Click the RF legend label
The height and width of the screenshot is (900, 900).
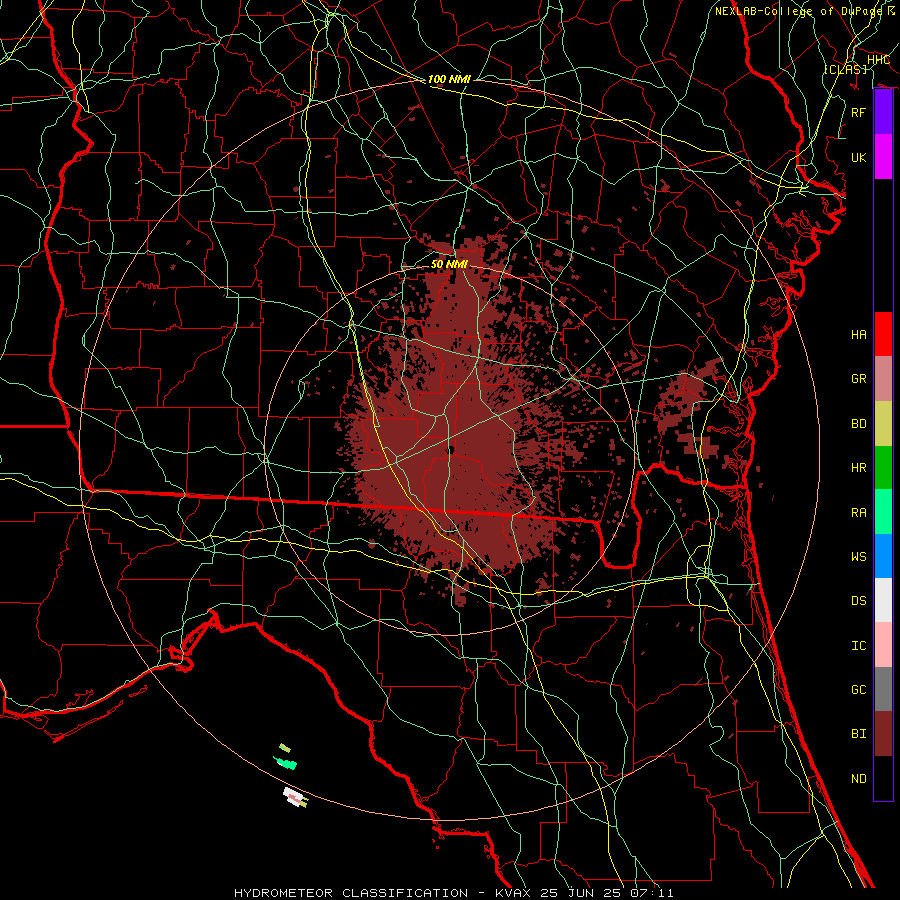858,112
